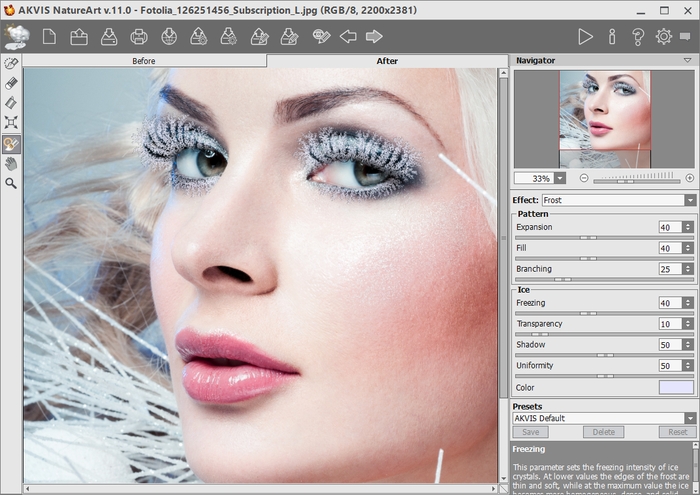700x495 pixels.
Task: Click the Branching value field showing 25
Action: click(671, 269)
